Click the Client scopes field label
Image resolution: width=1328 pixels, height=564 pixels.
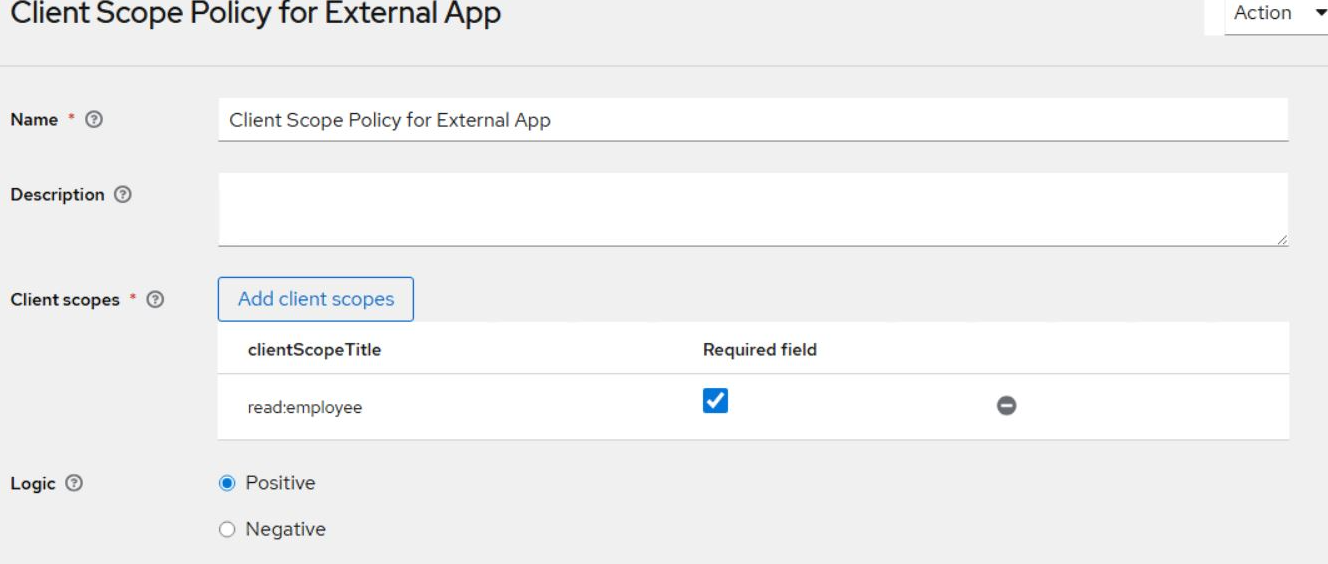click(x=65, y=300)
